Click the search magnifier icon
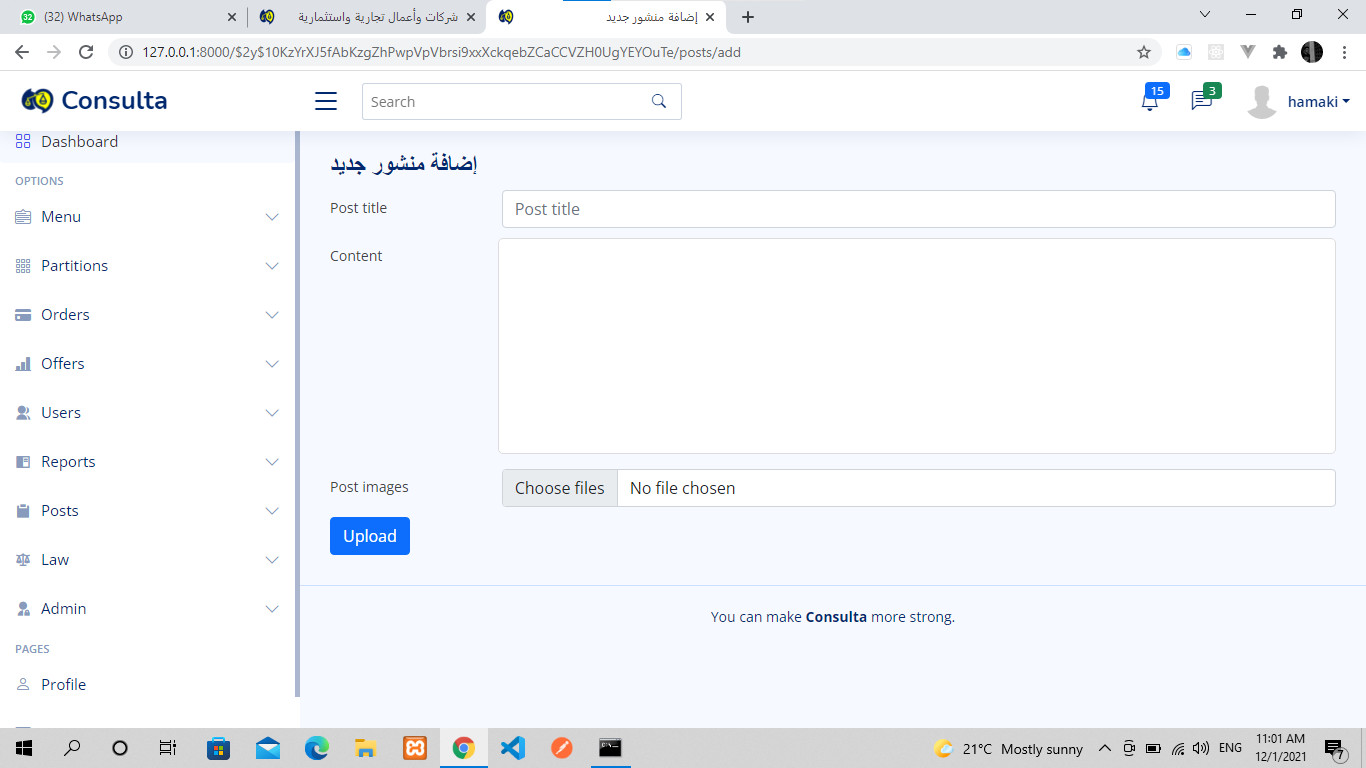This screenshot has width=1366, height=768. coord(658,101)
